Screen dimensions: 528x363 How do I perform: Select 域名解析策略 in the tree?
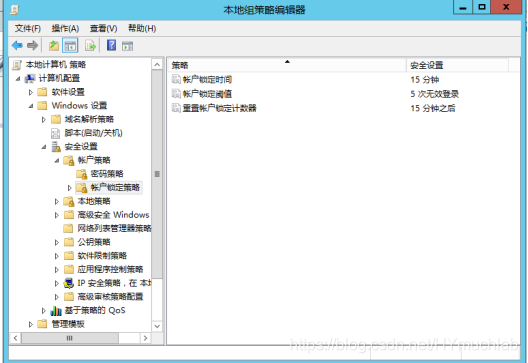pyautogui.click(x=89, y=119)
